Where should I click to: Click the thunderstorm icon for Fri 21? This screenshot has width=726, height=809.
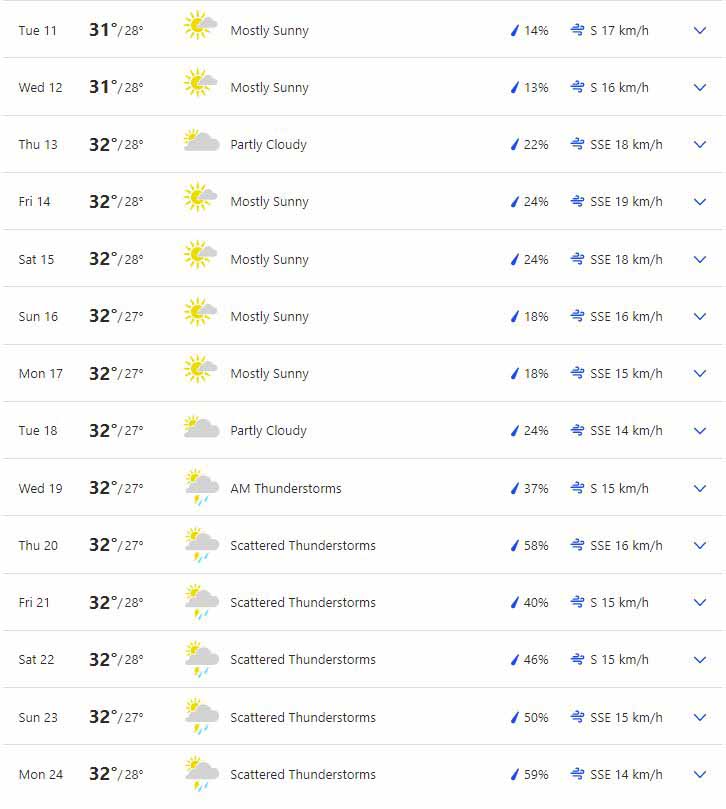pyautogui.click(x=202, y=602)
